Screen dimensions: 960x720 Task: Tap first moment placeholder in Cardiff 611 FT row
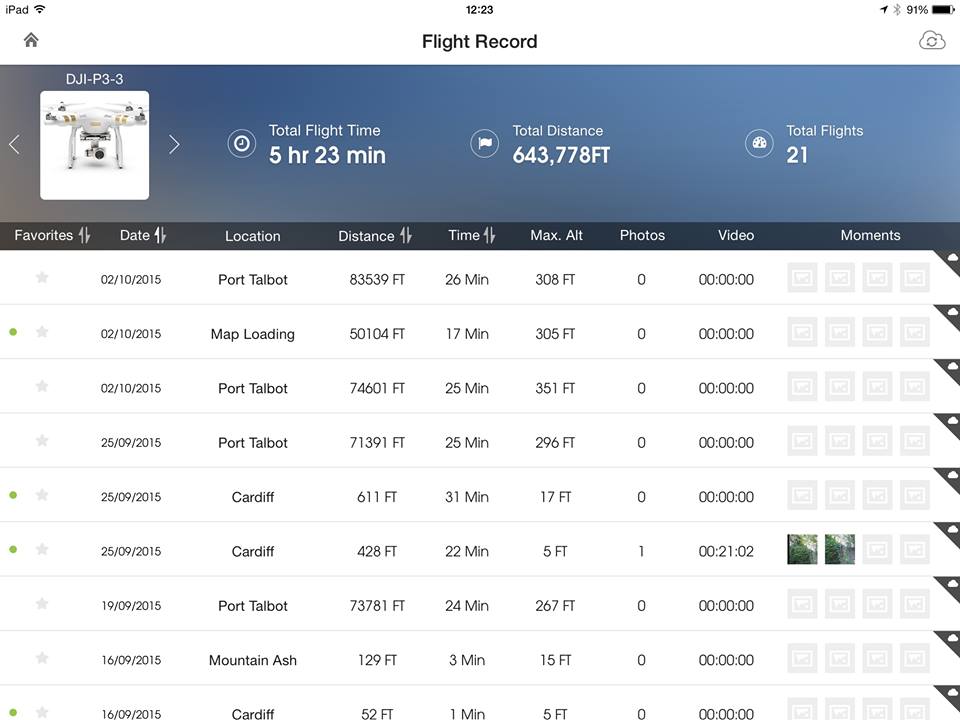[802, 495]
